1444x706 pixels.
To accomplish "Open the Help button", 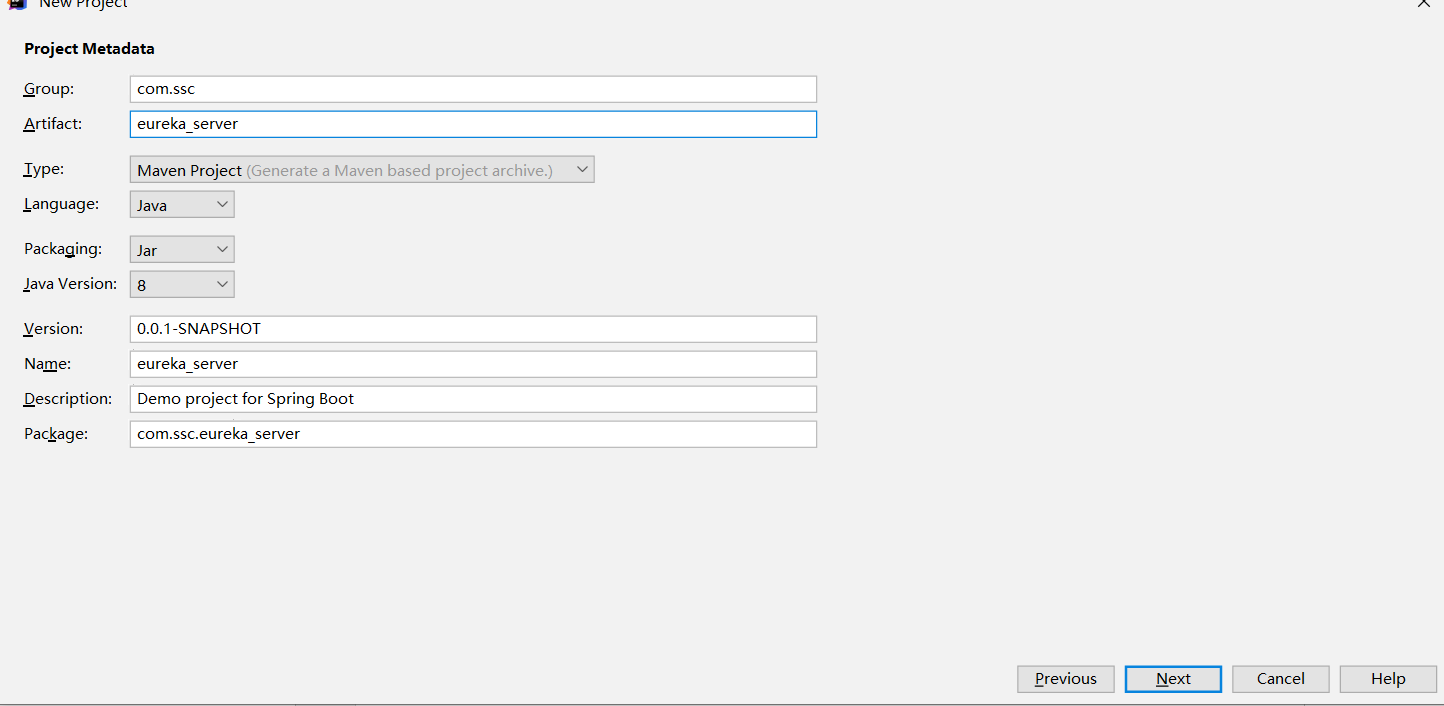I will (x=1388, y=679).
